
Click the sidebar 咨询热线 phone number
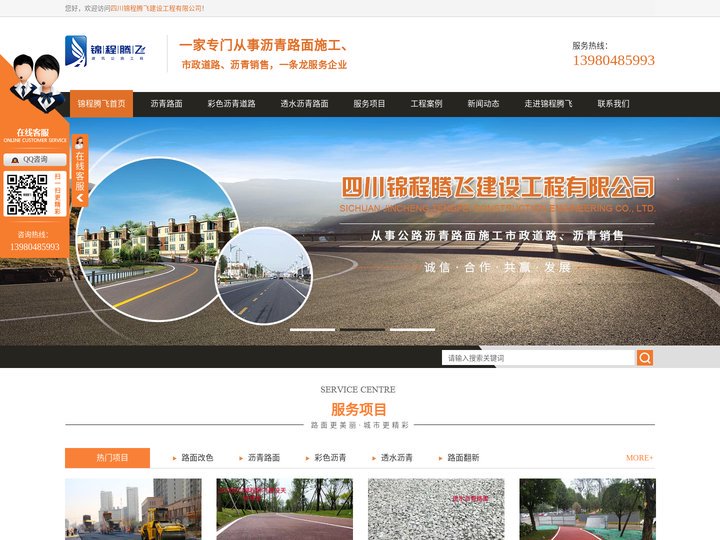(x=35, y=247)
